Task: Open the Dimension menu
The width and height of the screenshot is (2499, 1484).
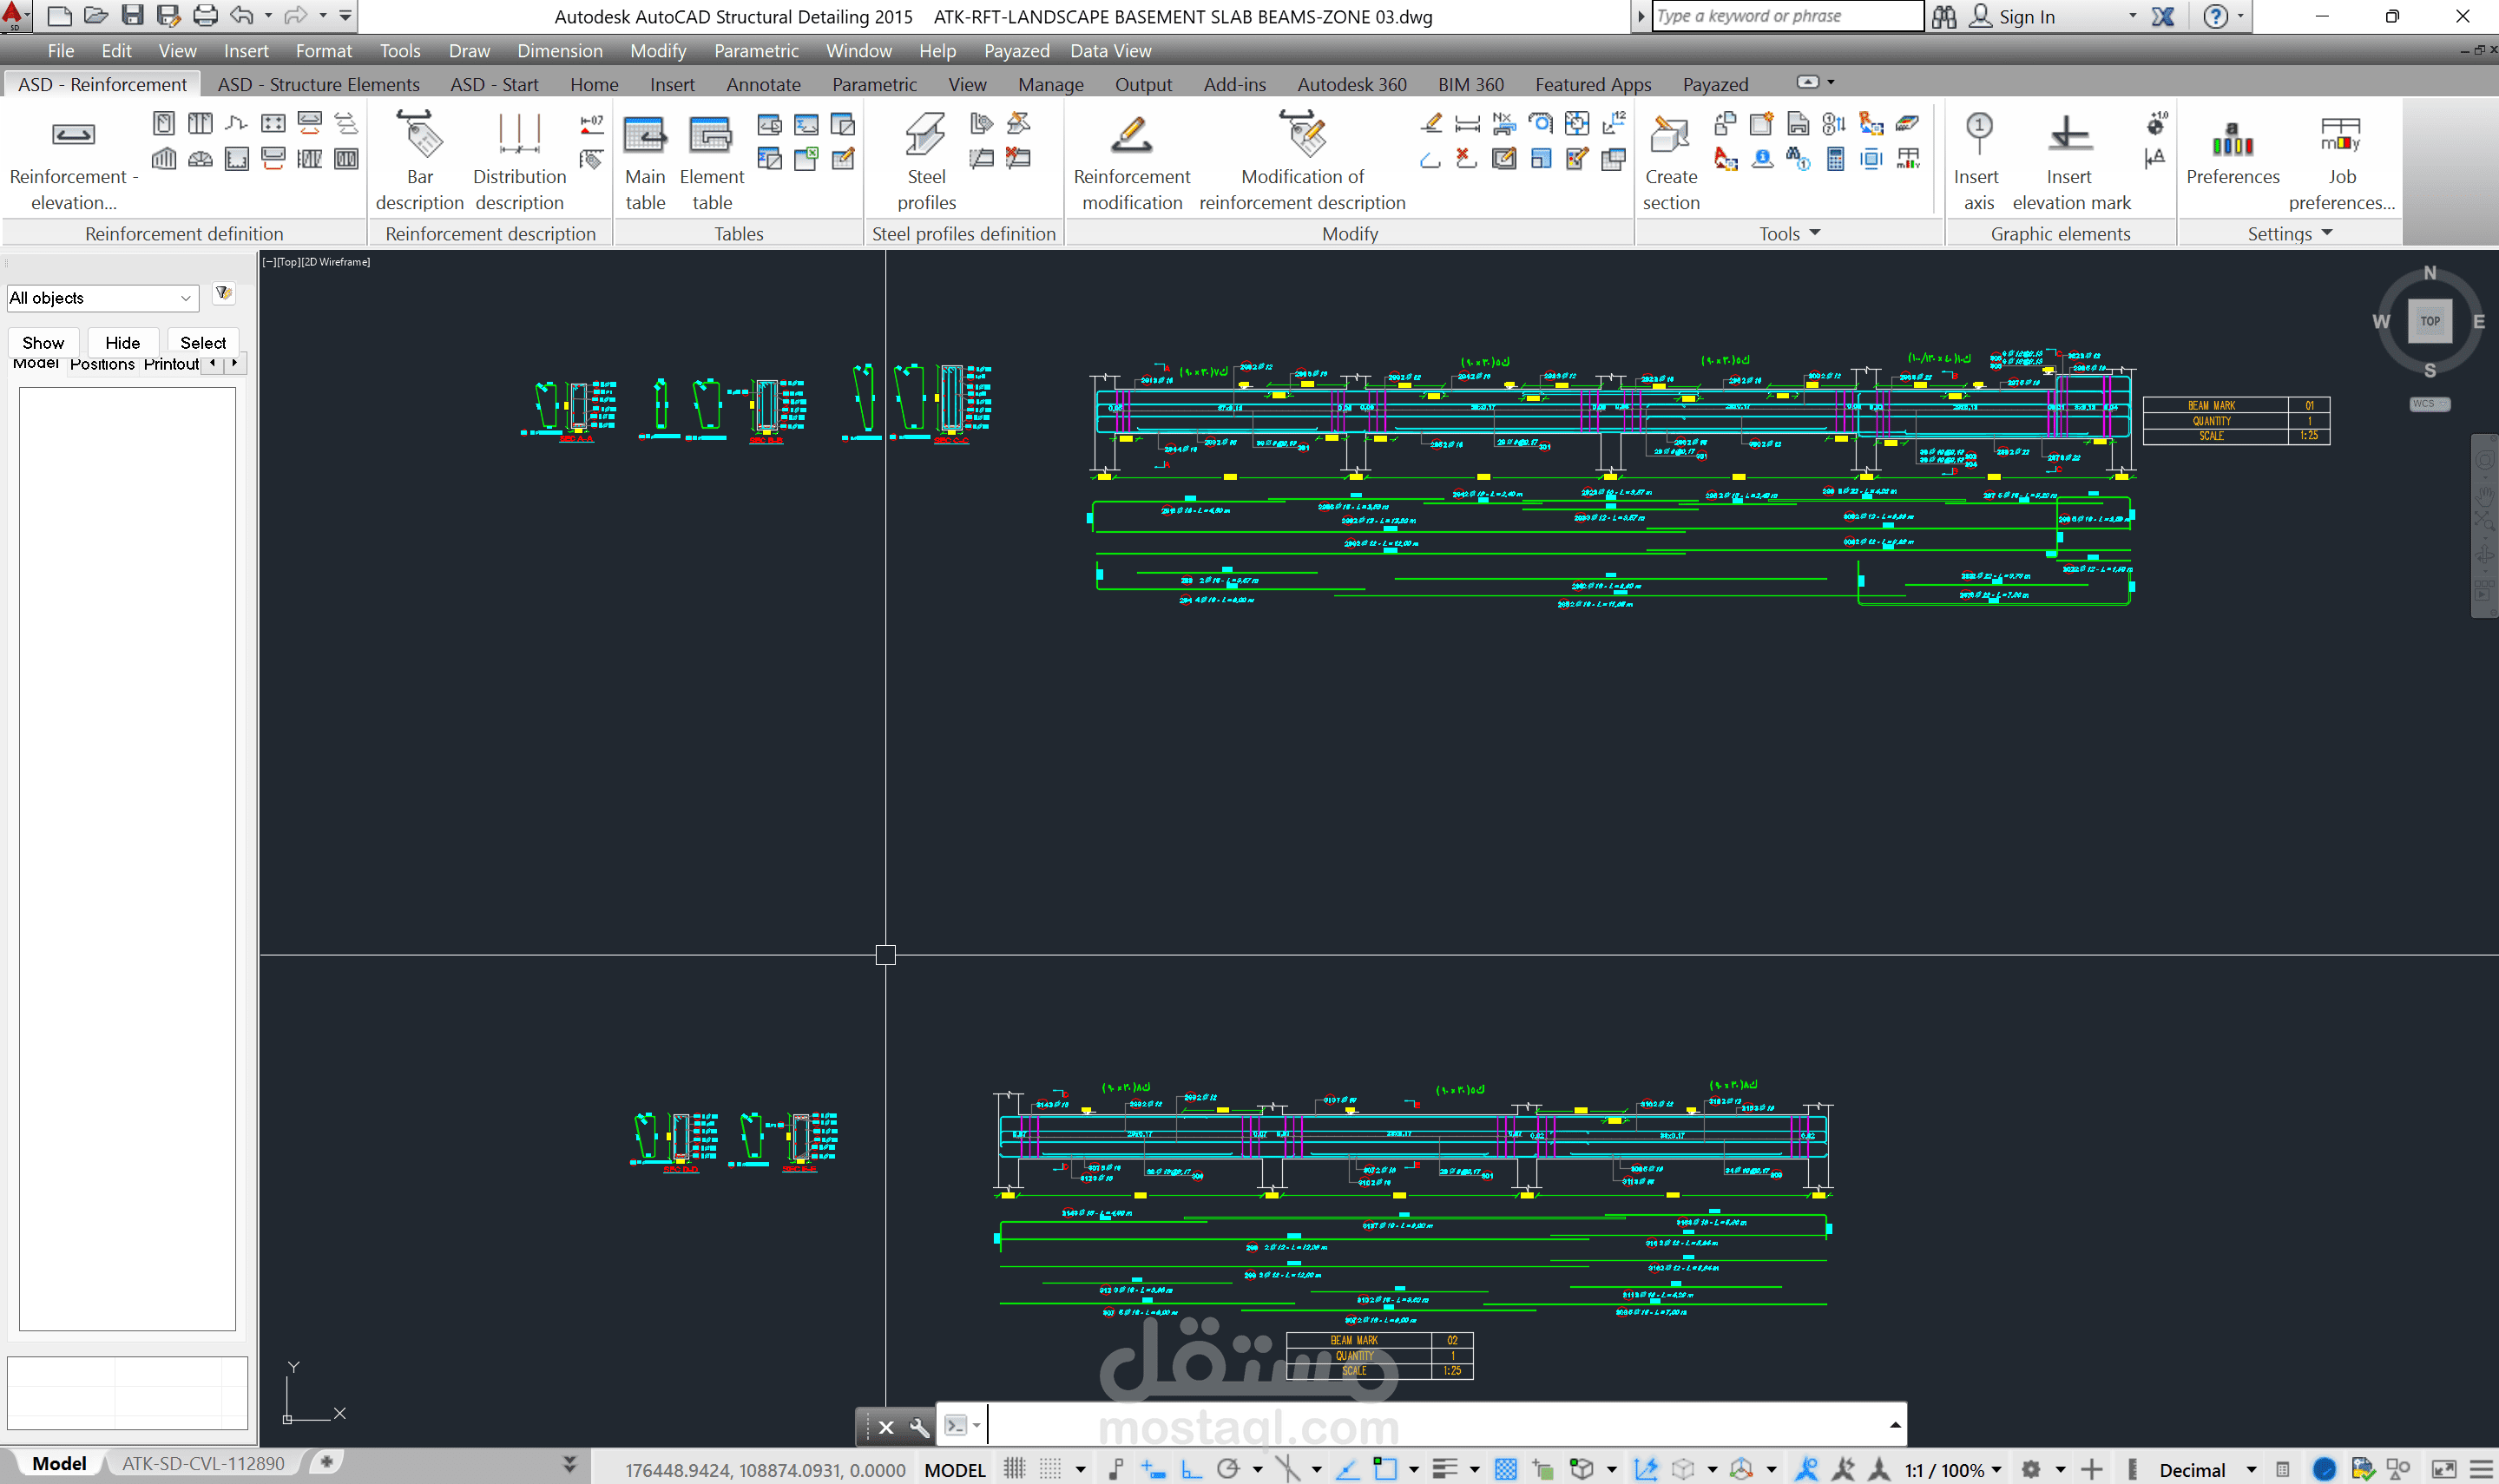Action: (559, 51)
